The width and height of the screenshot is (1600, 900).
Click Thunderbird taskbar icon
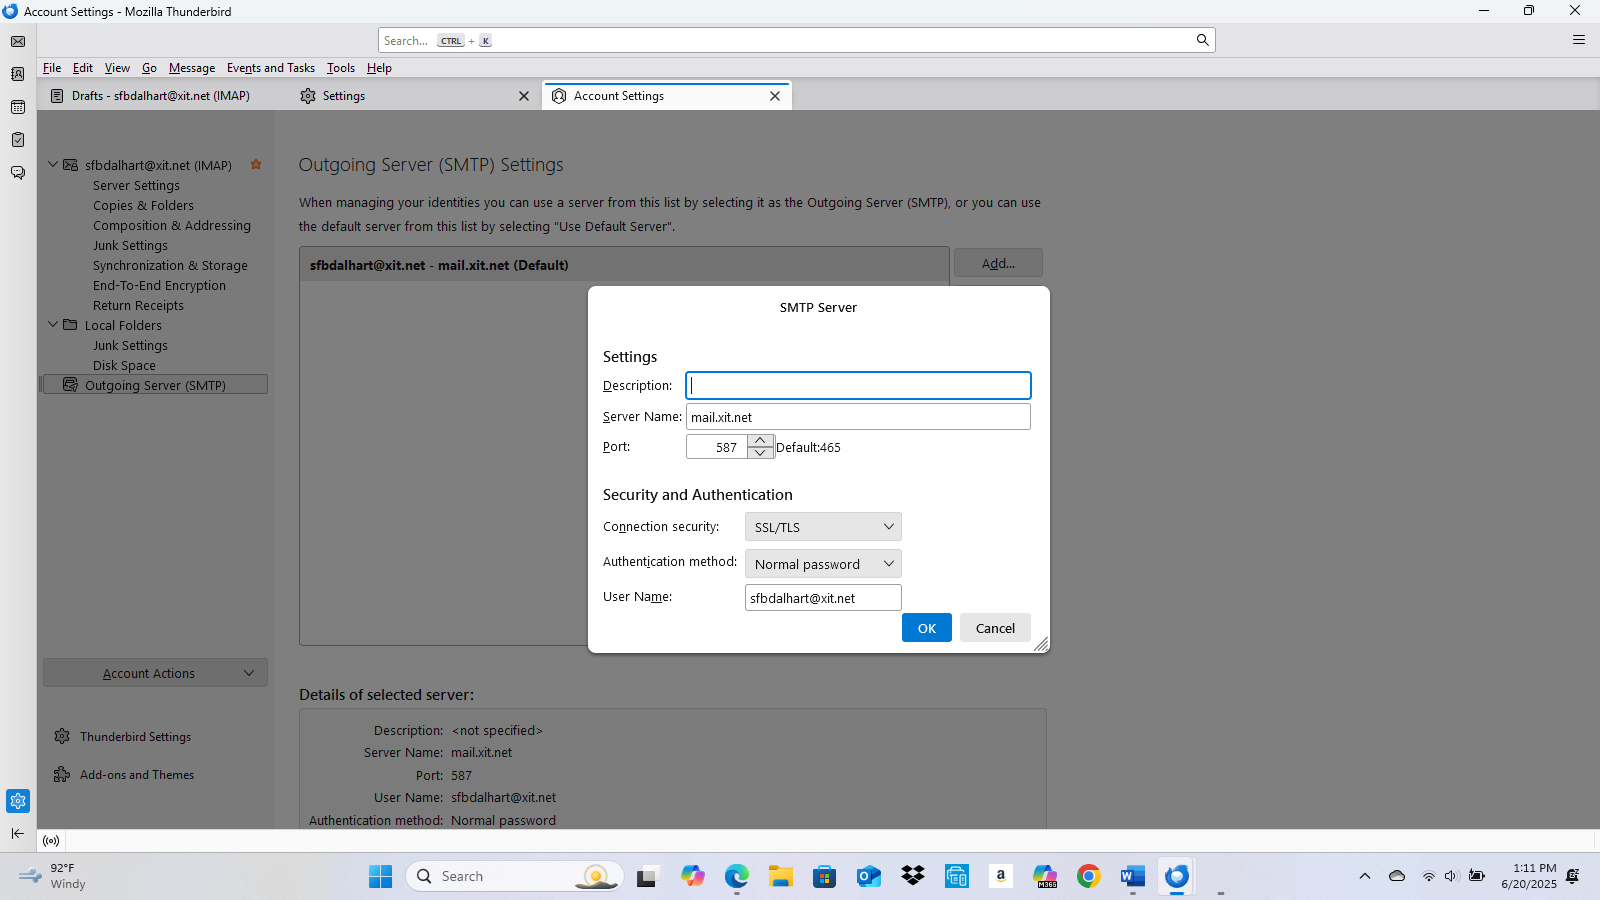tap(1177, 877)
